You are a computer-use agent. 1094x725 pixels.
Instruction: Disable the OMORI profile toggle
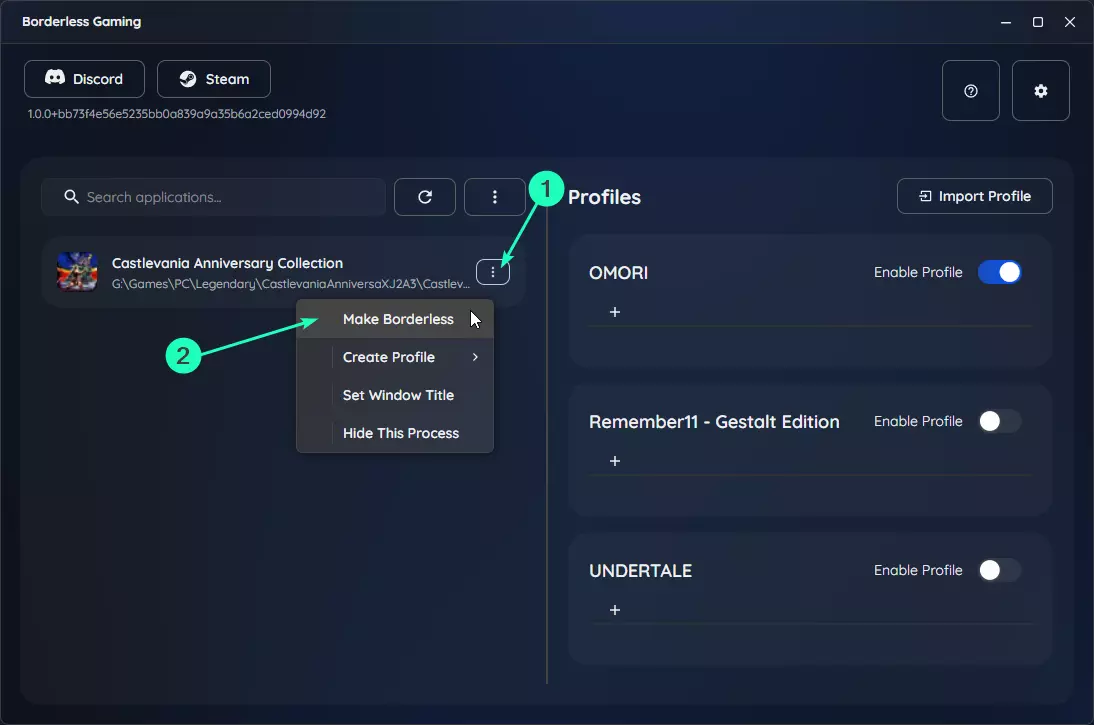tap(999, 272)
